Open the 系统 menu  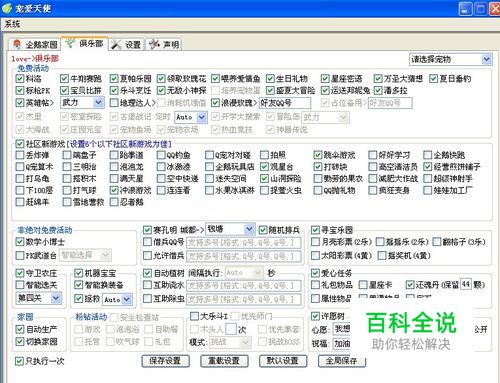[12, 24]
